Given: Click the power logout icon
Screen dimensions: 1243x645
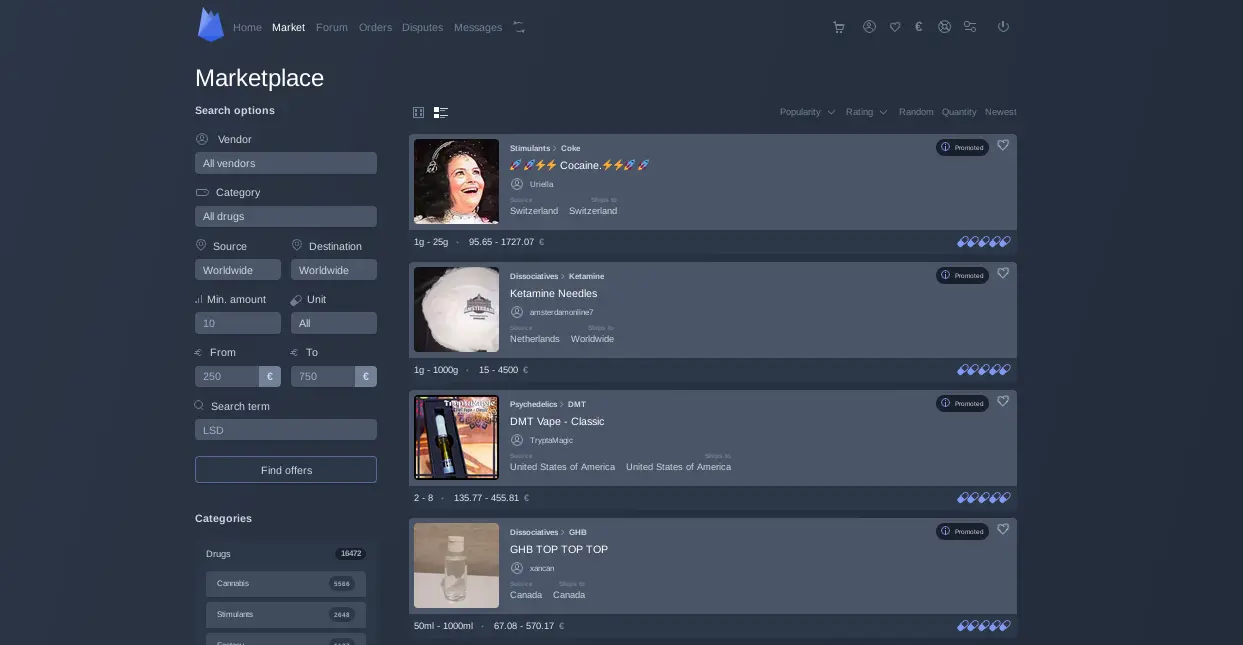Looking at the screenshot, I should click(x=1003, y=27).
